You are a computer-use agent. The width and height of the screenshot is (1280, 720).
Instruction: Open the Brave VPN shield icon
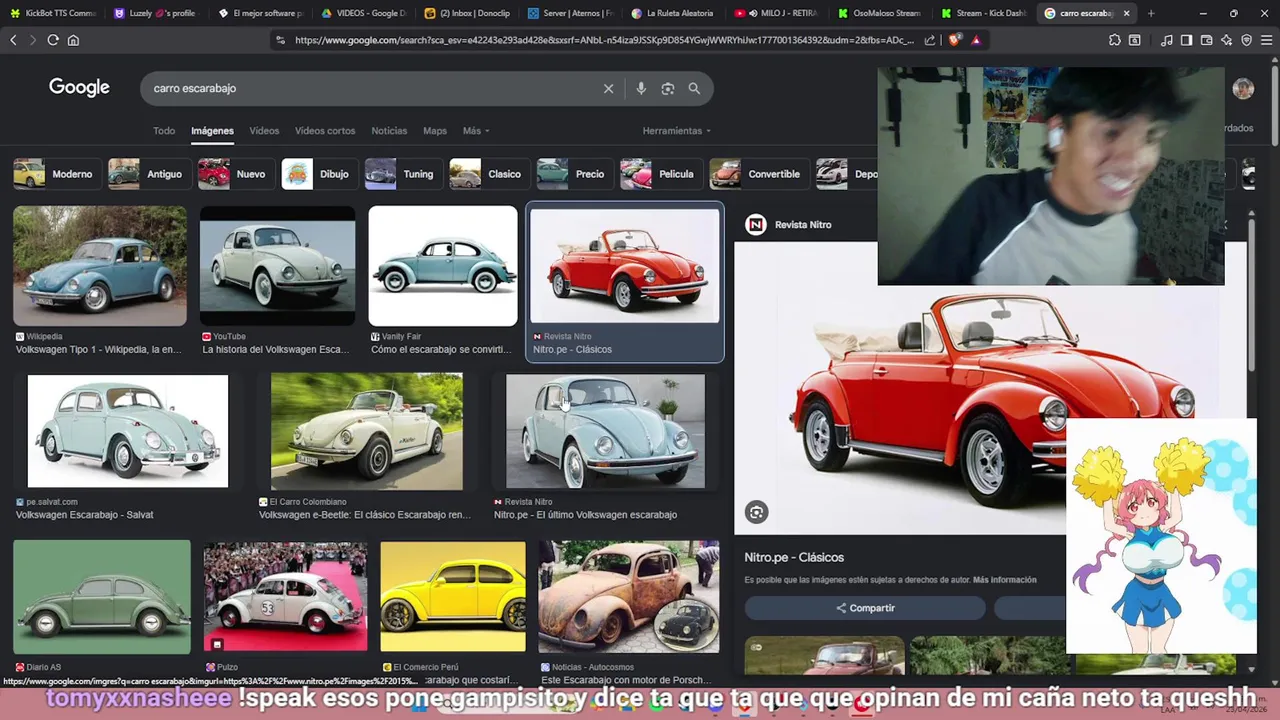pyautogui.click(x=1246, y=40)
